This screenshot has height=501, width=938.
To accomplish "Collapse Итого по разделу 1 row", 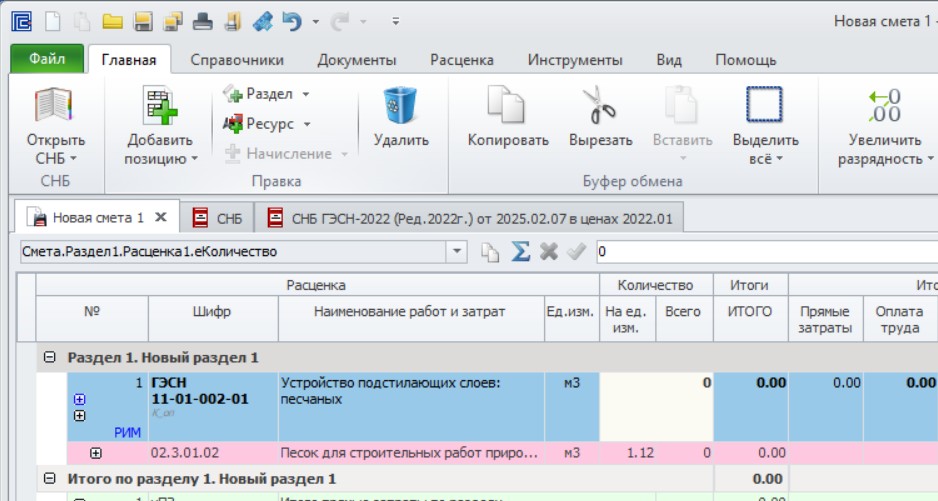I will (x=50, y=478).
